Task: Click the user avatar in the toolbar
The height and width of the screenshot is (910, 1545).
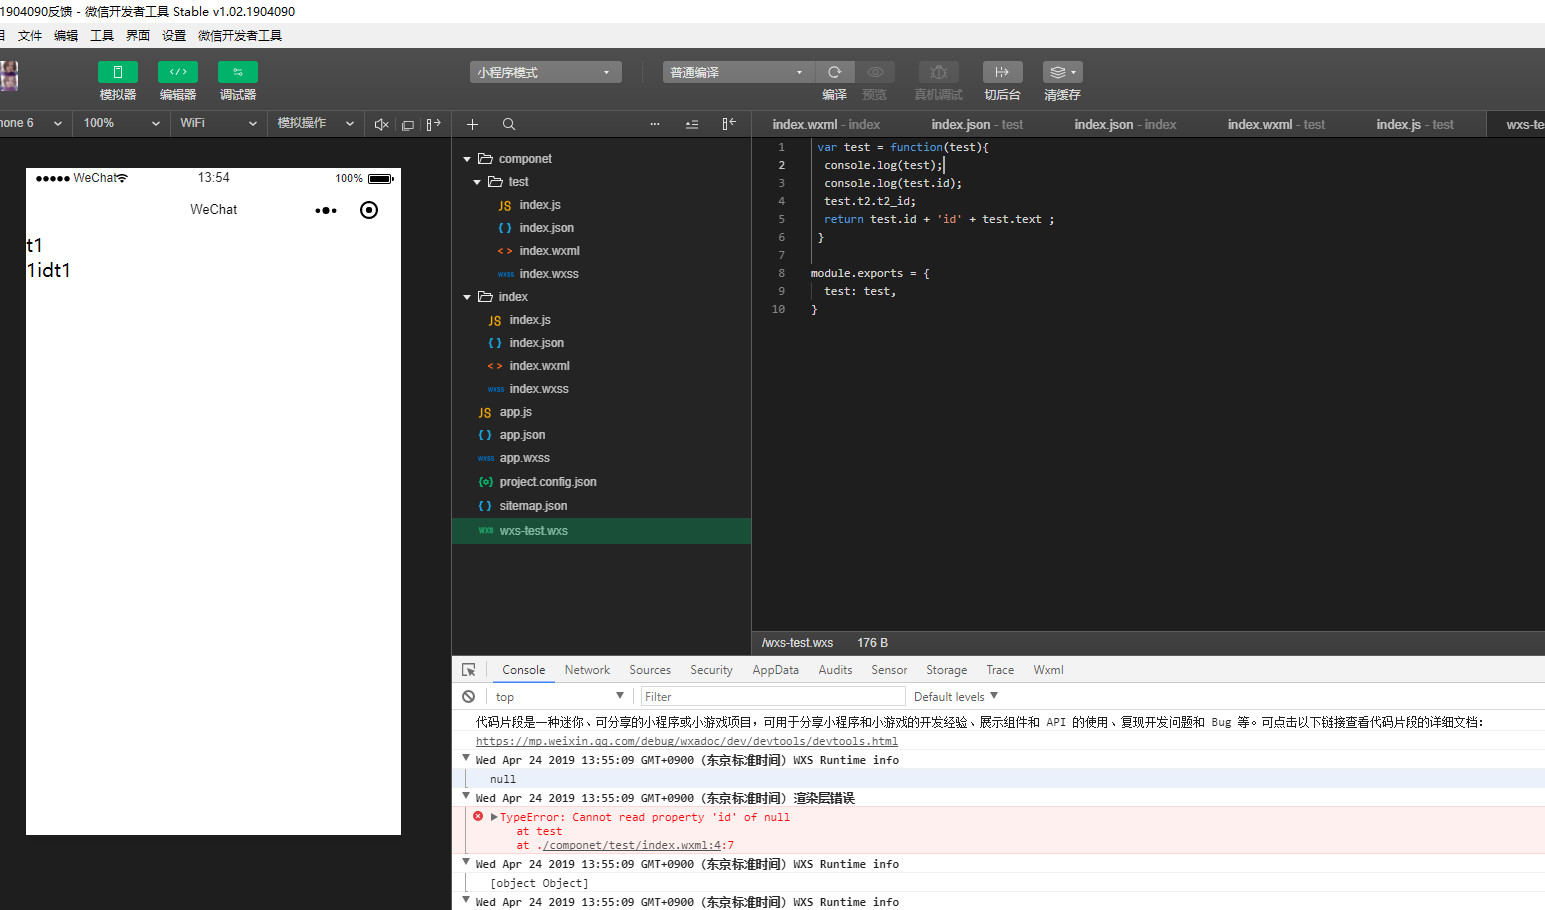Action: tap(9, 76)
